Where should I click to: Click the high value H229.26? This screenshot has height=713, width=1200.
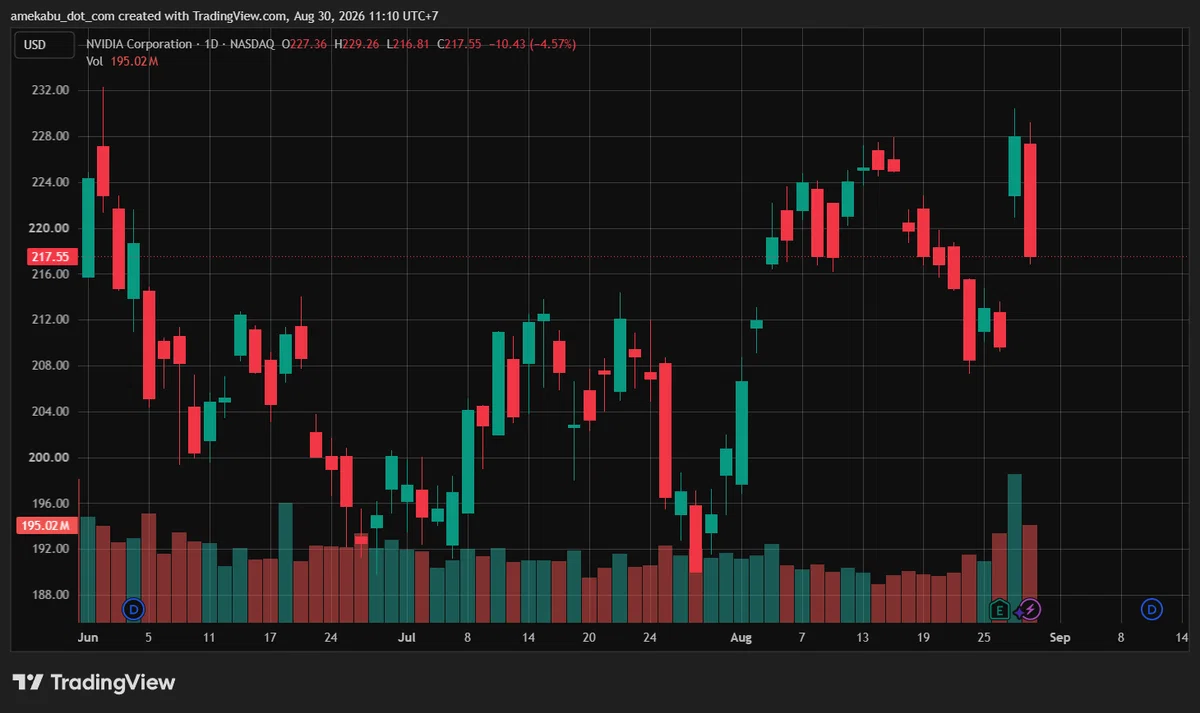(357, 44)
